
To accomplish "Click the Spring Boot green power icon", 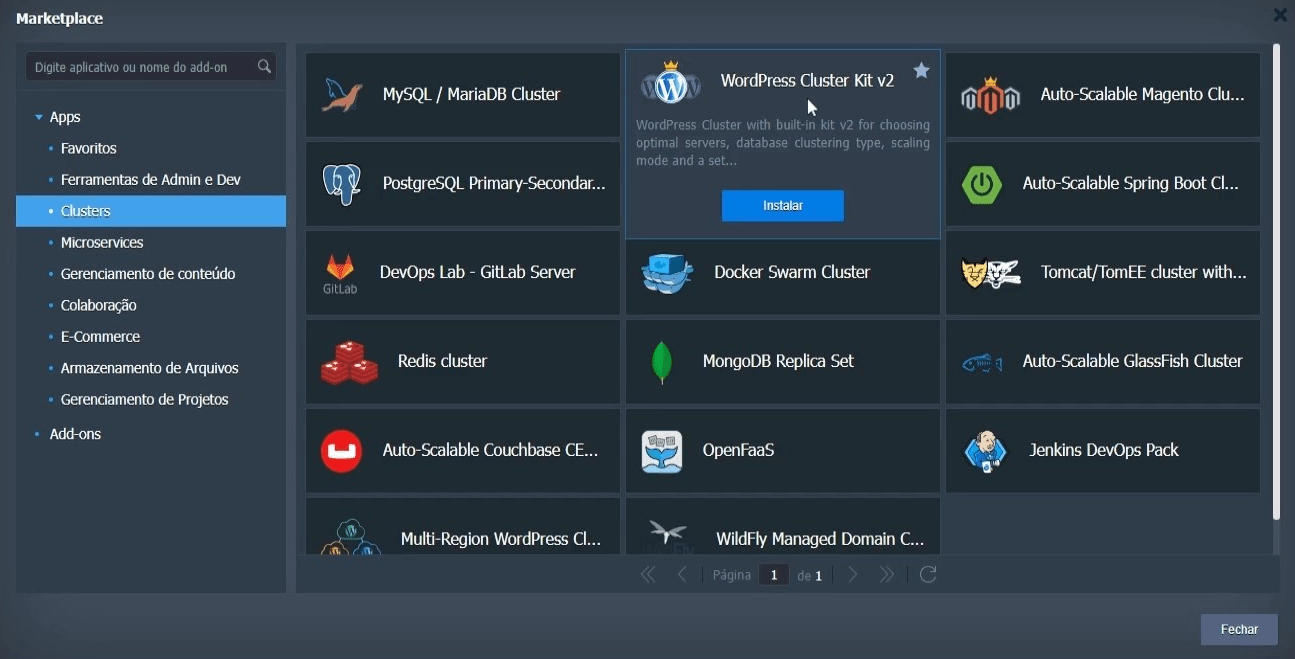I will 982,184.
